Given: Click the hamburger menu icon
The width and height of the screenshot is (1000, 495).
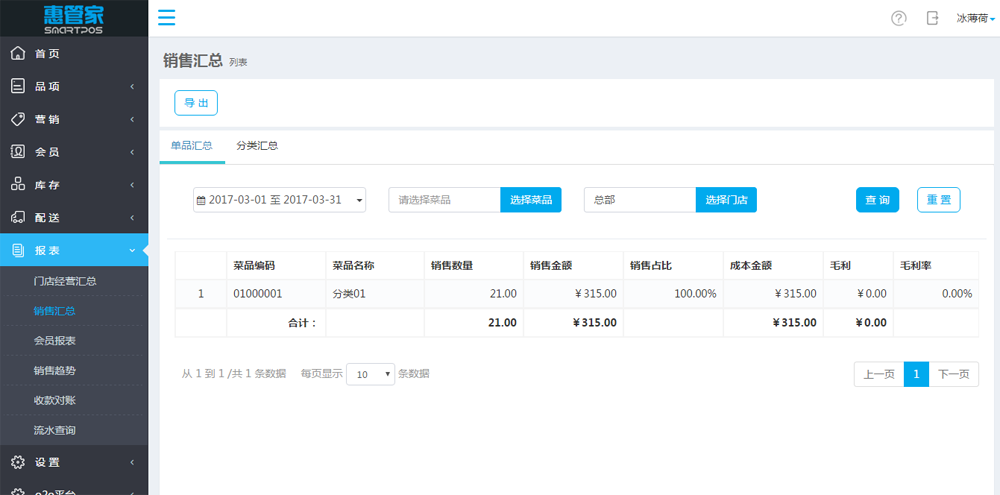Looking at the screenshot, I should [167, 18].
